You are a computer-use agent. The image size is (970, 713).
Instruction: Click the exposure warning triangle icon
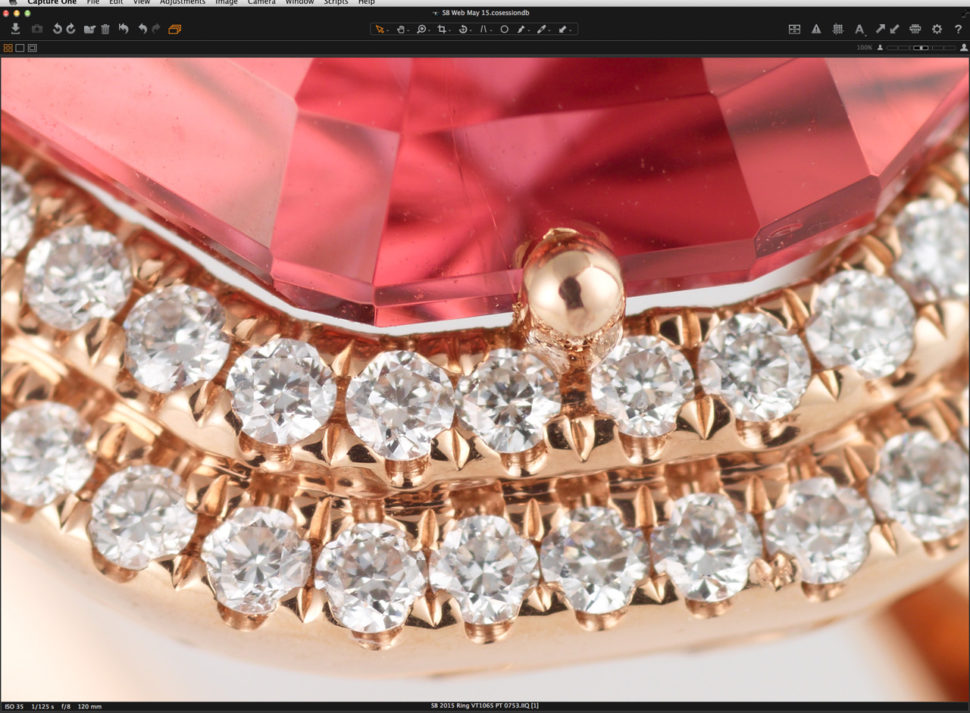coord(817,30)
